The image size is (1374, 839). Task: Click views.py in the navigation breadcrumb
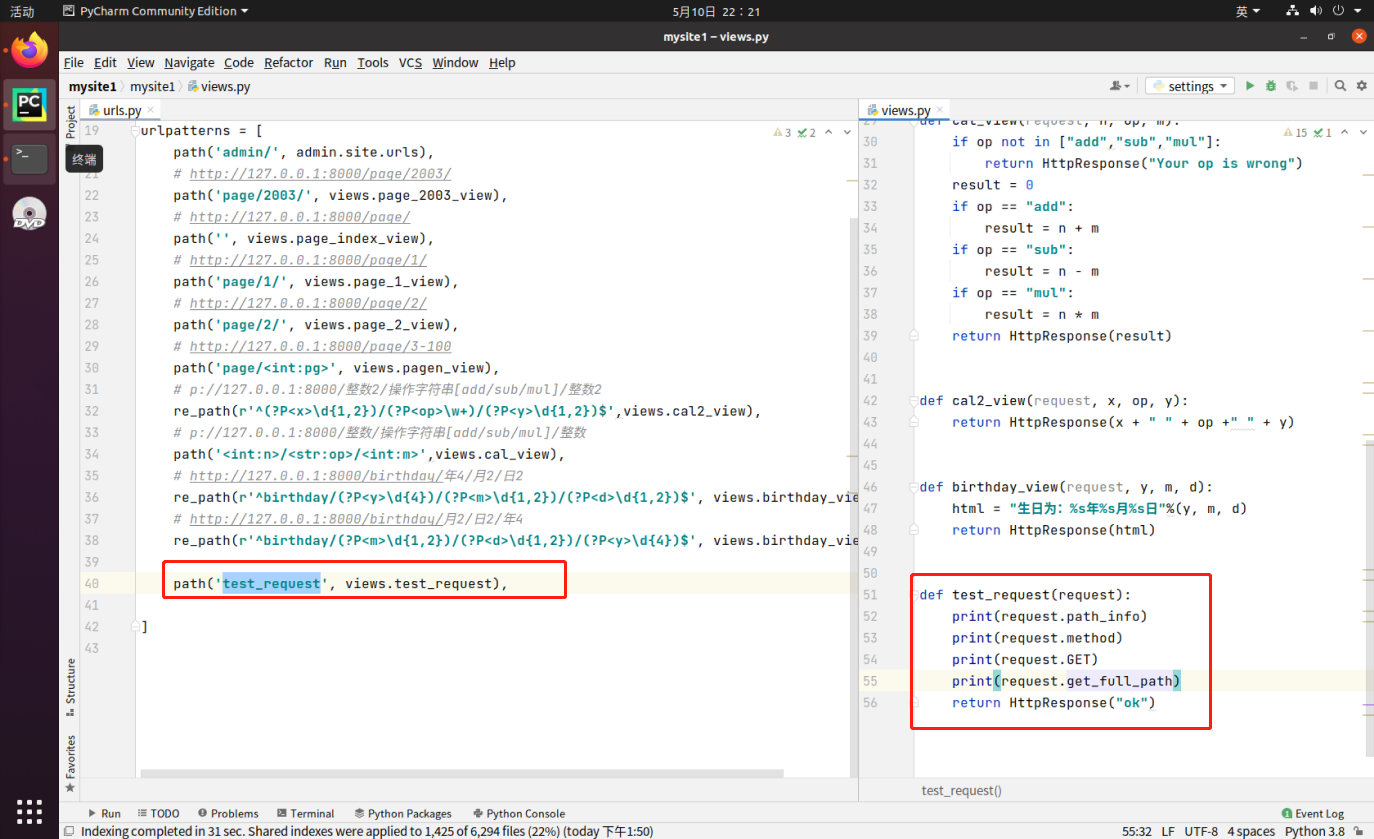[218, 87]
